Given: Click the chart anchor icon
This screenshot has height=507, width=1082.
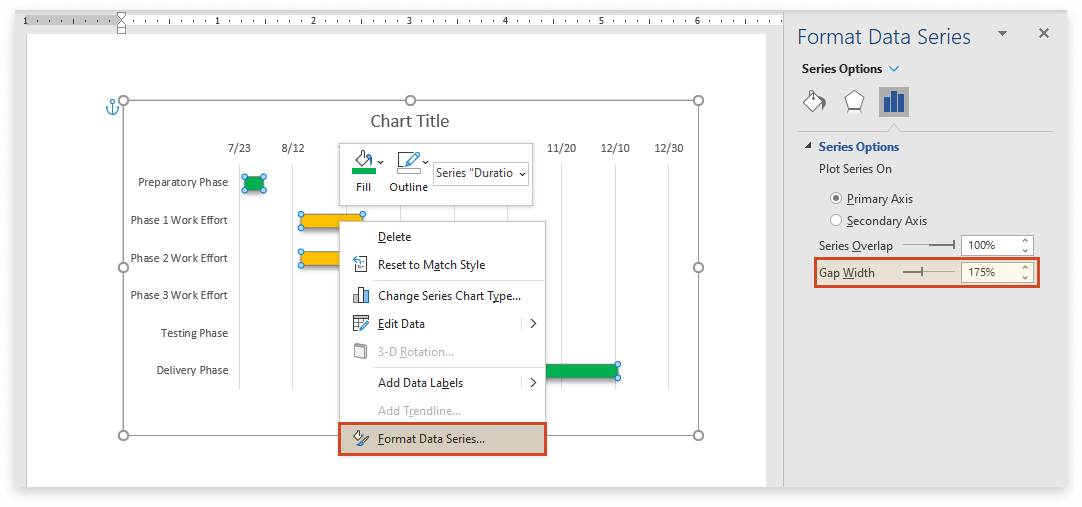Looking at the screenshot, I should 112,107.
